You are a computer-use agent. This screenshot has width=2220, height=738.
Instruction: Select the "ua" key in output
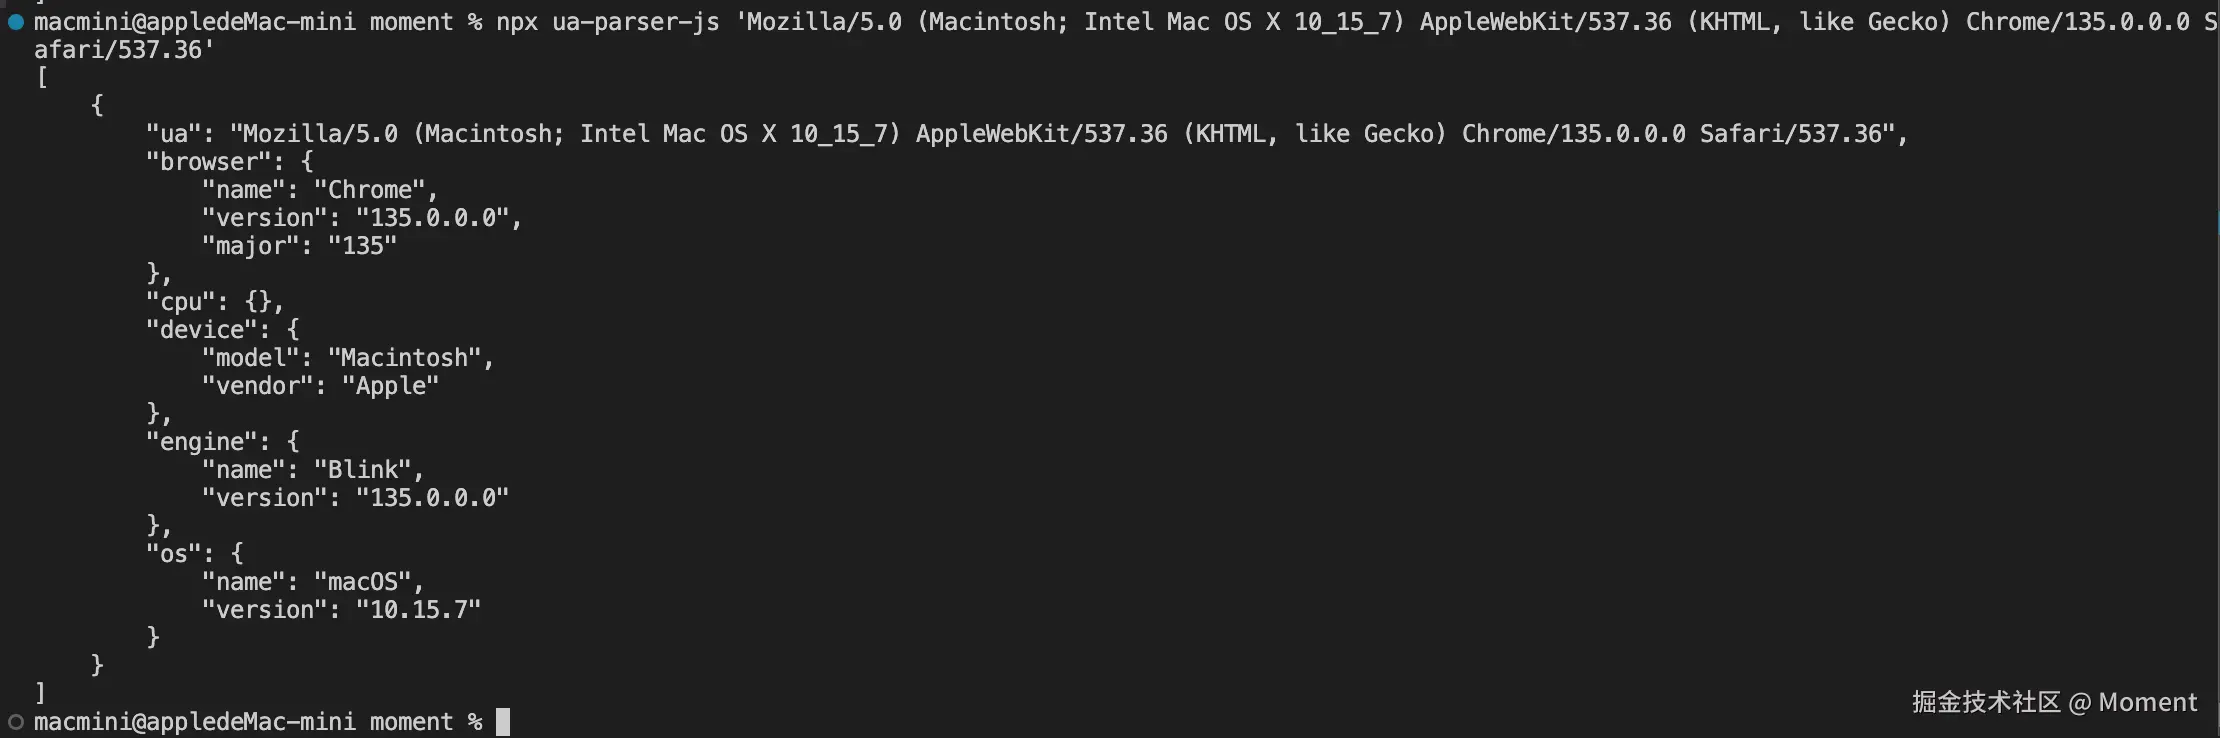click(174, 133)
